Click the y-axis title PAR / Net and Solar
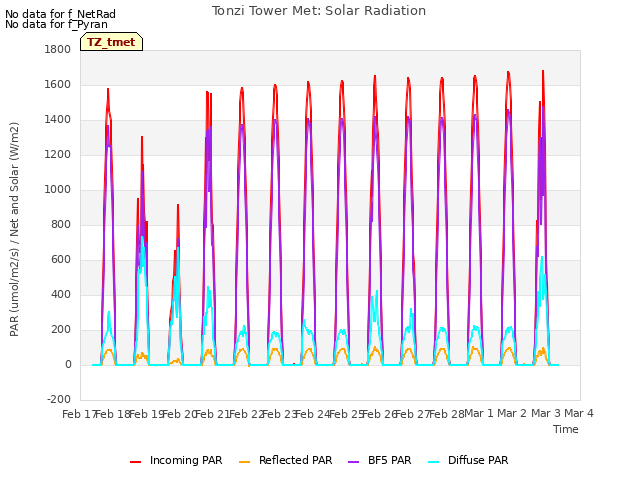The height and width of the screenshot is (480, 640). coord(14,229)
